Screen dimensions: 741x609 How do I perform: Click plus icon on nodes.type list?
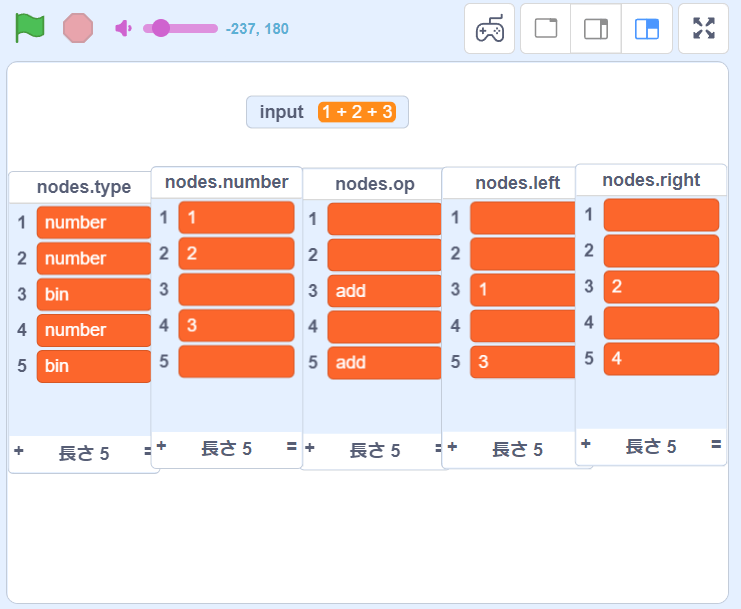(x=18, y=452)
